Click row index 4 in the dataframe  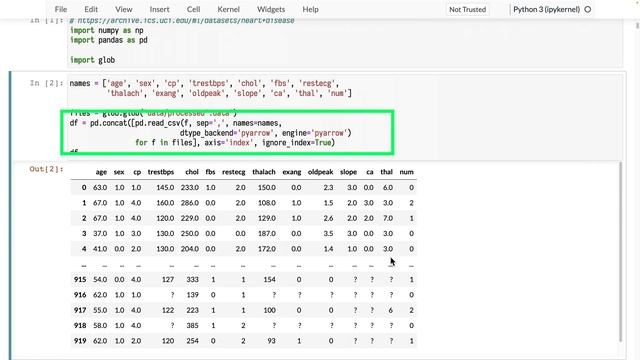click(84, 249)
